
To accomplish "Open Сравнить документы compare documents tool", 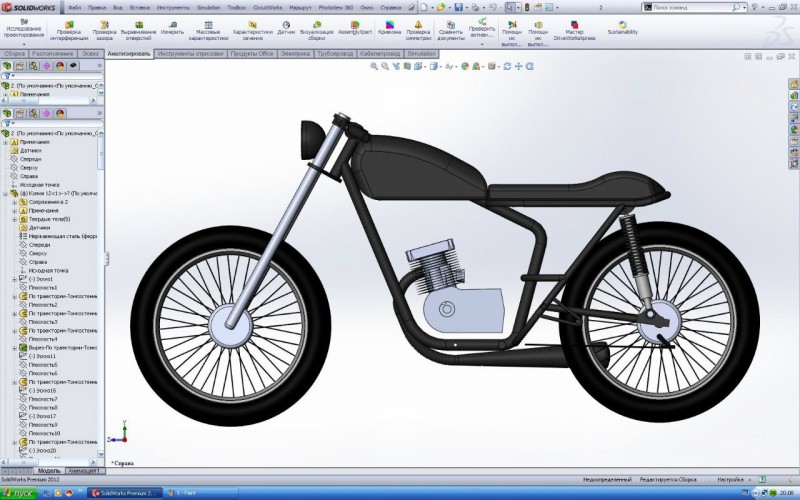I will point(451,31).
